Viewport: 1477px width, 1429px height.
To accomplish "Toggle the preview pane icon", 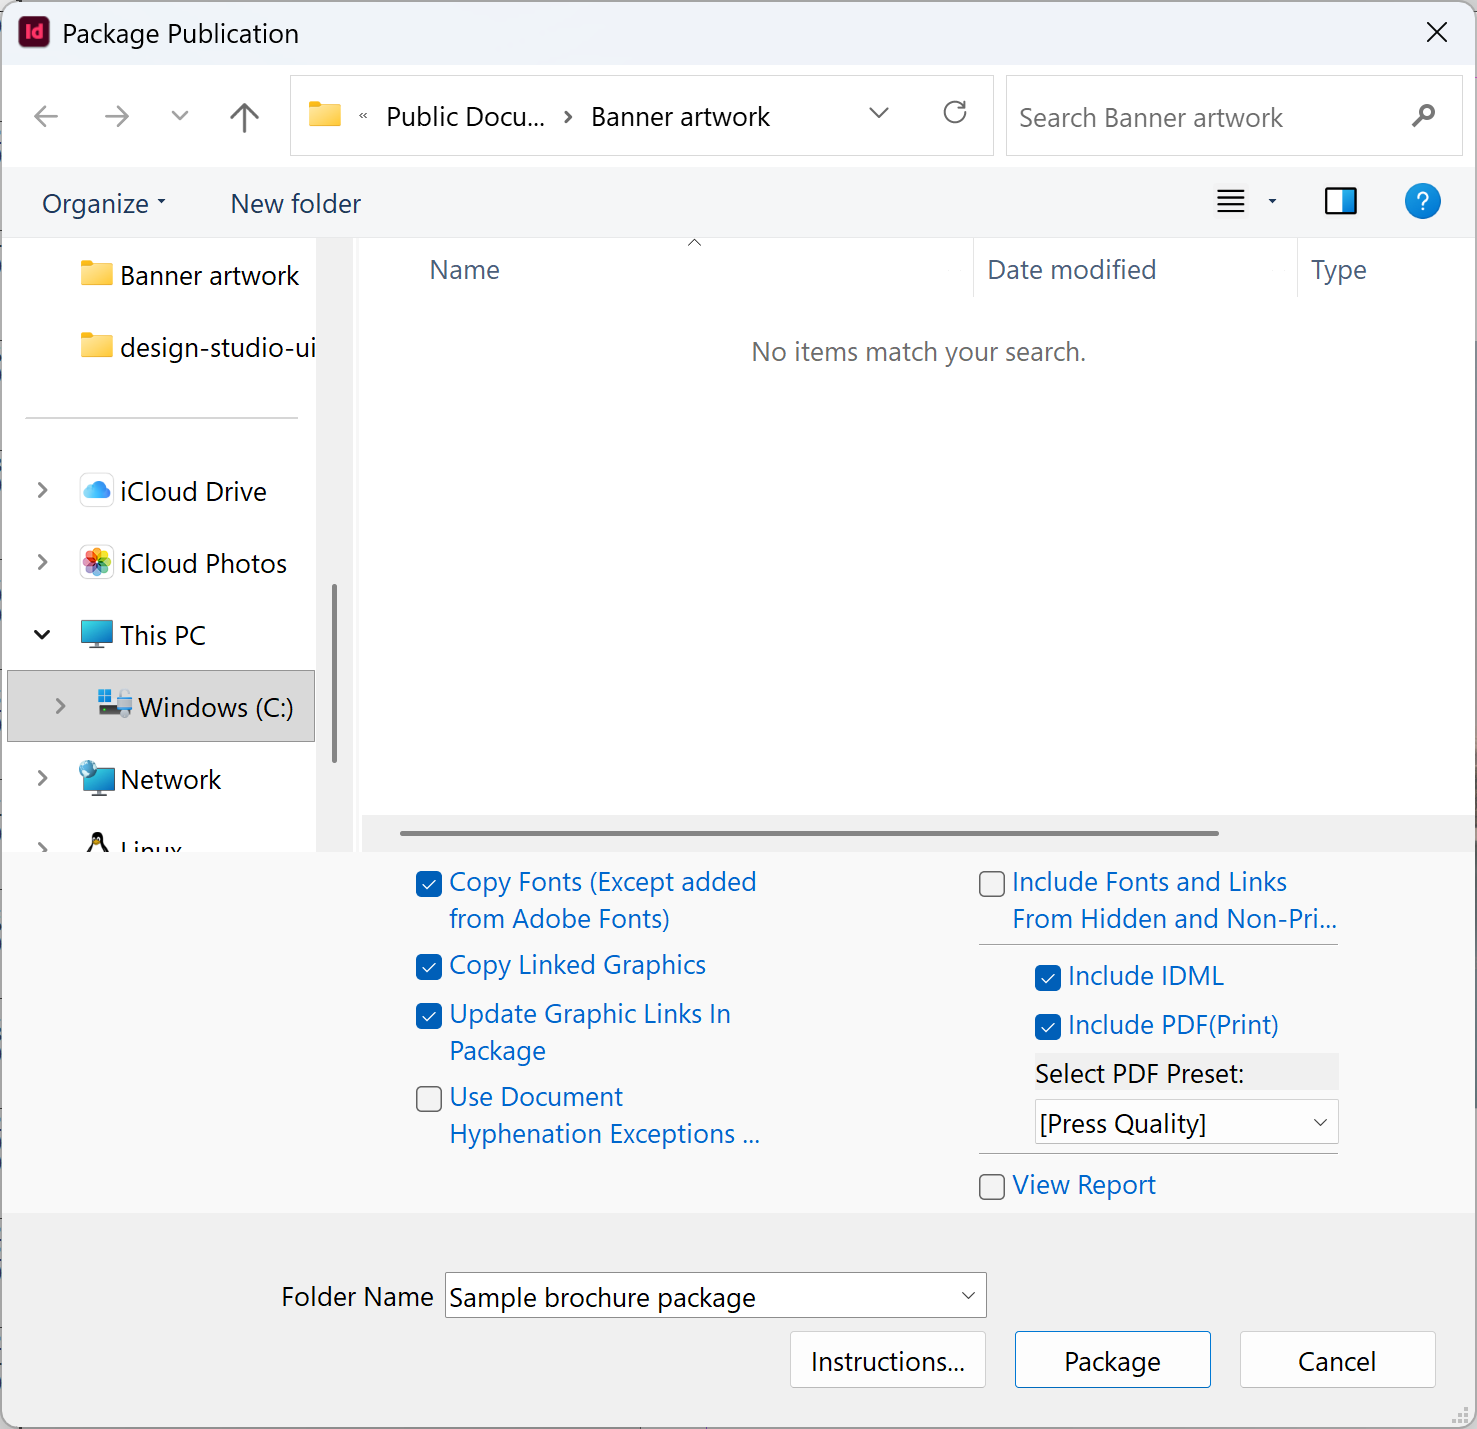I will click(x=1340, y=202).
